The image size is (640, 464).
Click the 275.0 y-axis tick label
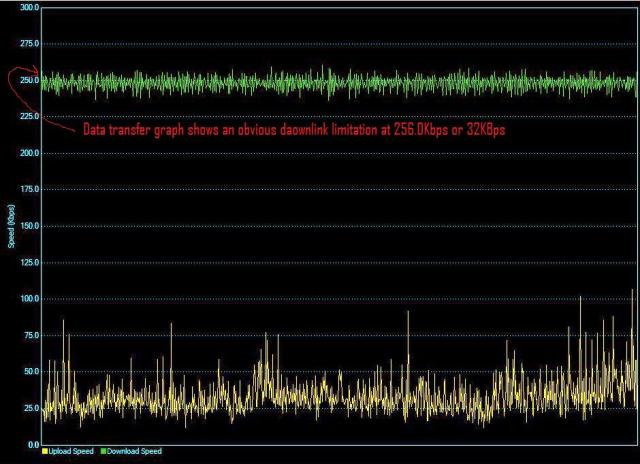[x=30, y=44]
